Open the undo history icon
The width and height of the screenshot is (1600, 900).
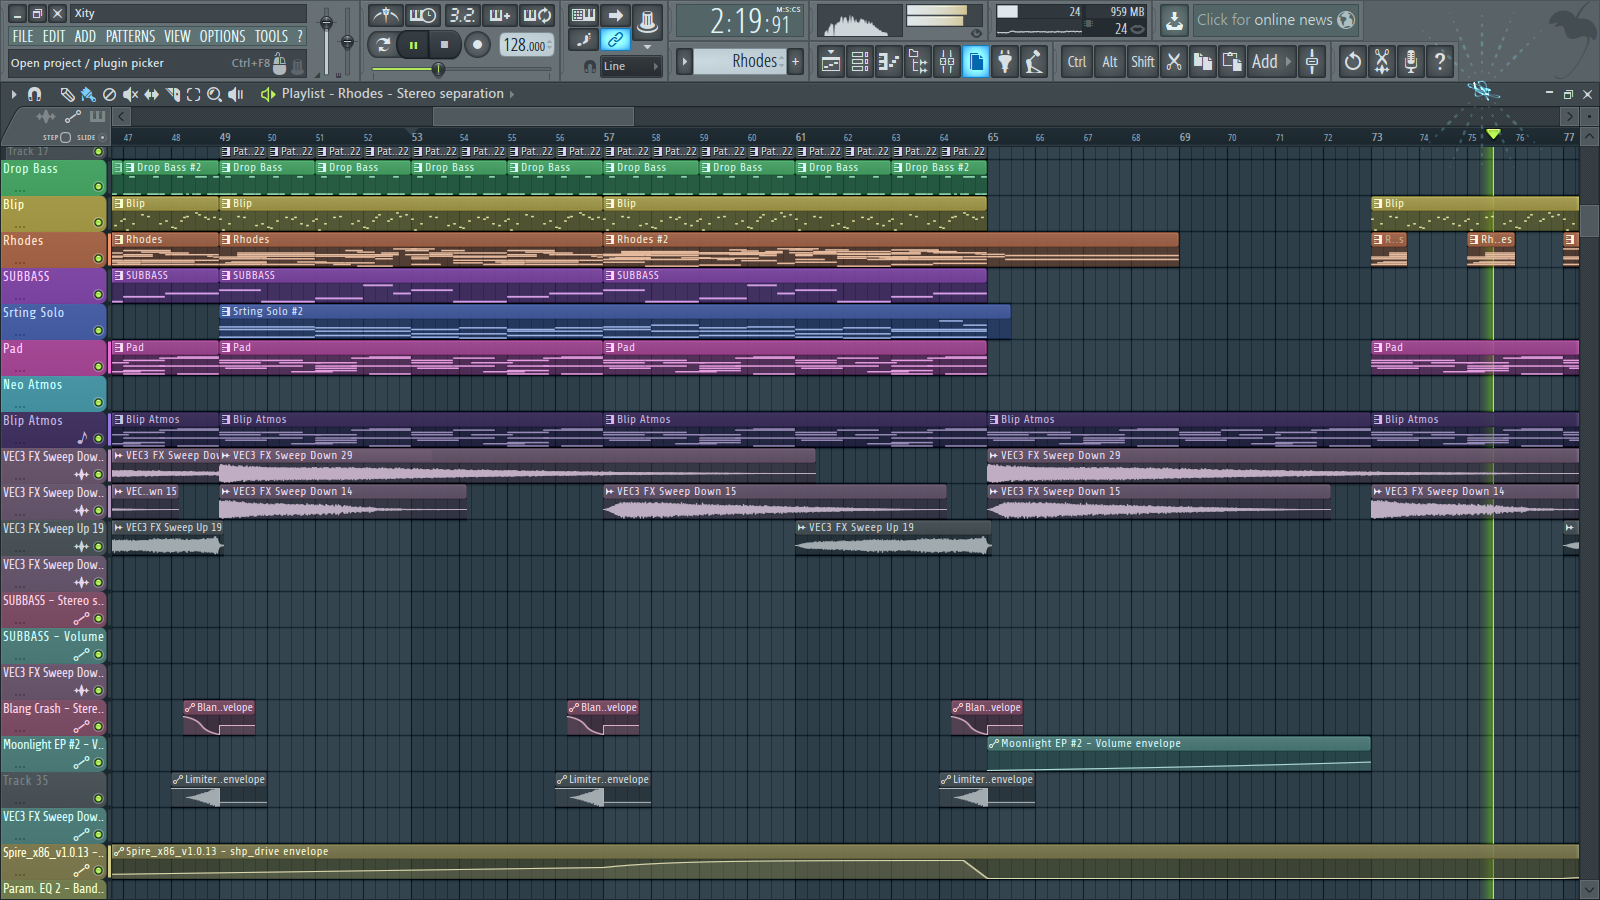[1352, 62]
